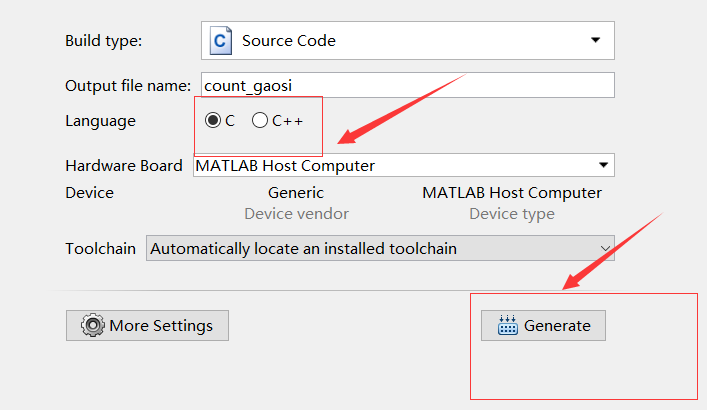Open the Build type dropdown arrow

point(596,41)
